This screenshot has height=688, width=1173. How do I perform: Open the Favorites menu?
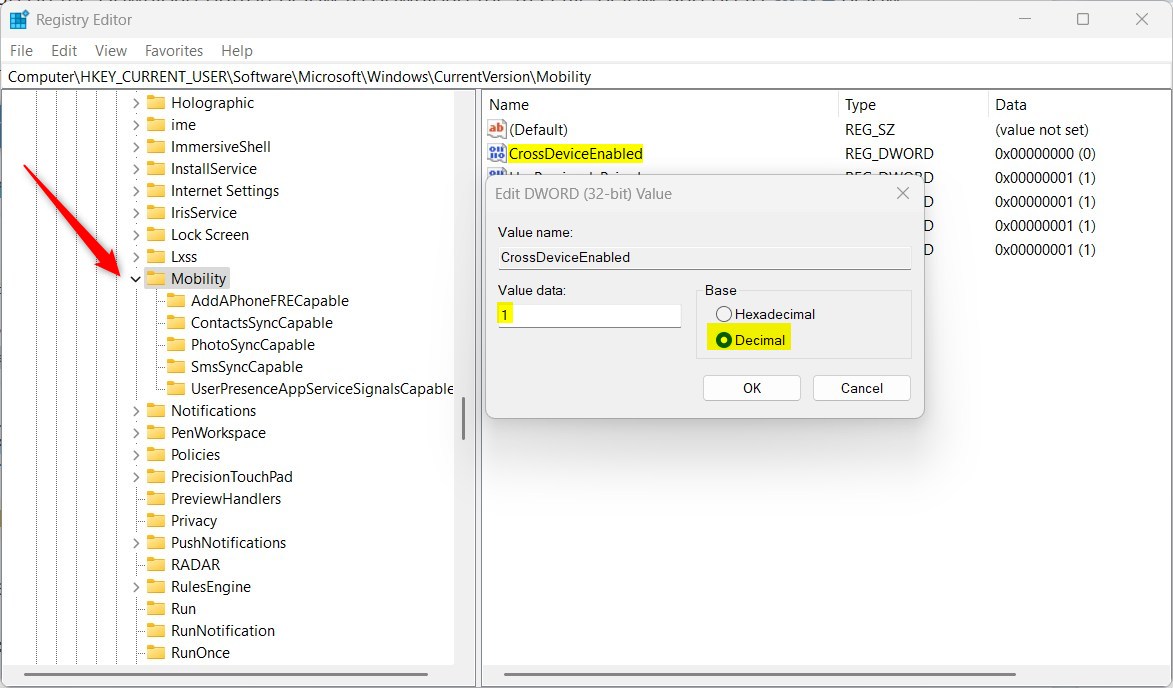click(173, 50)
